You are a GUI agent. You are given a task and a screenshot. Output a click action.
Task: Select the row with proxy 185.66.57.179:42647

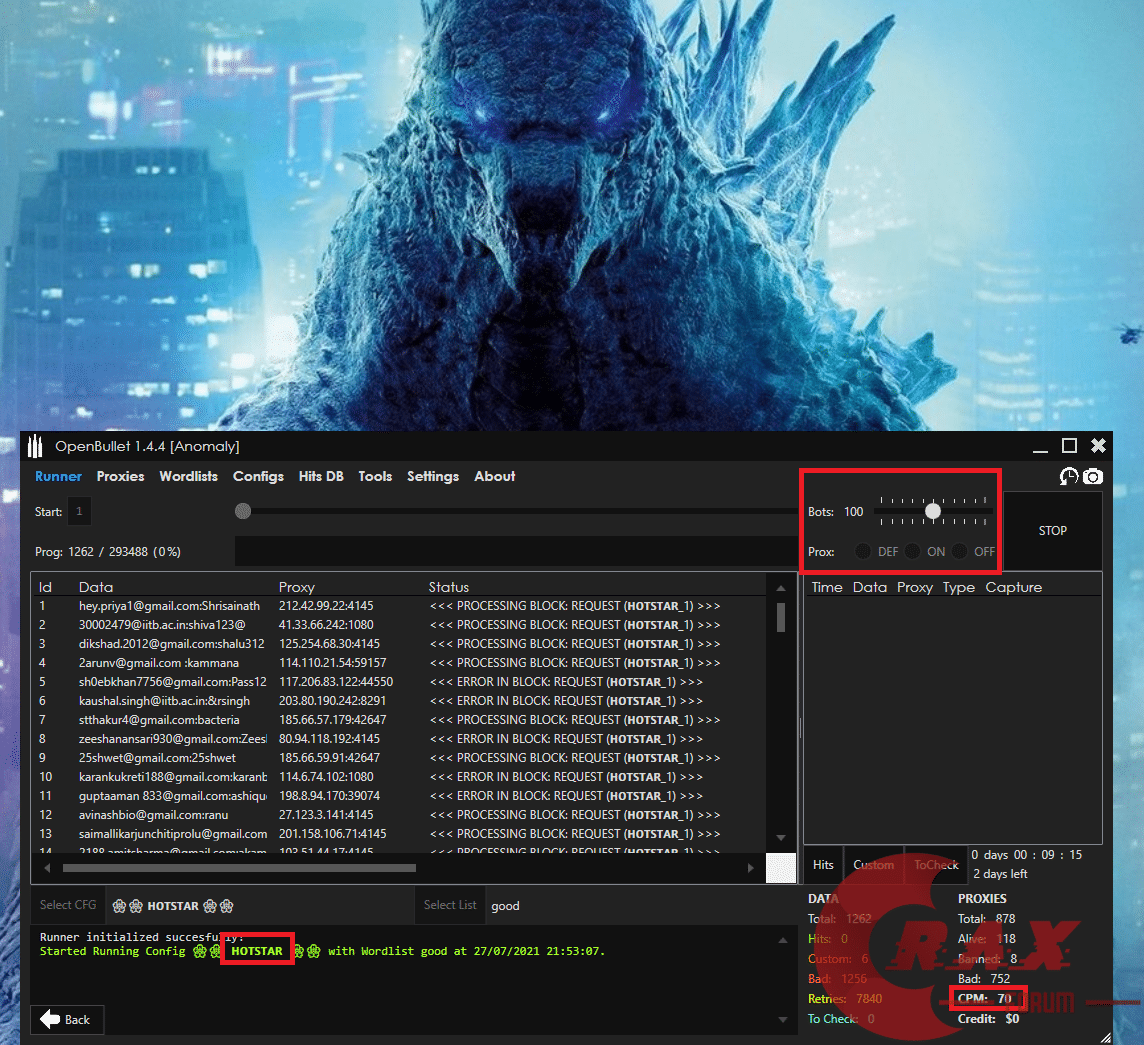click(x=398, y=720)
